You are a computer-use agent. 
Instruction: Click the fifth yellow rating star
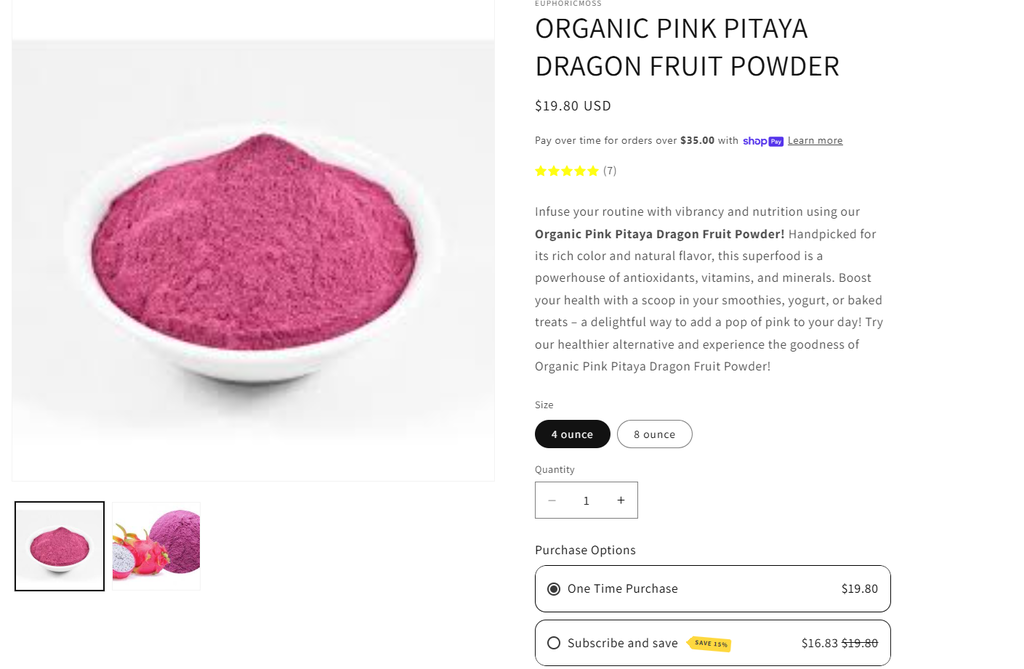pyautogui.click(x=593, y=171)
